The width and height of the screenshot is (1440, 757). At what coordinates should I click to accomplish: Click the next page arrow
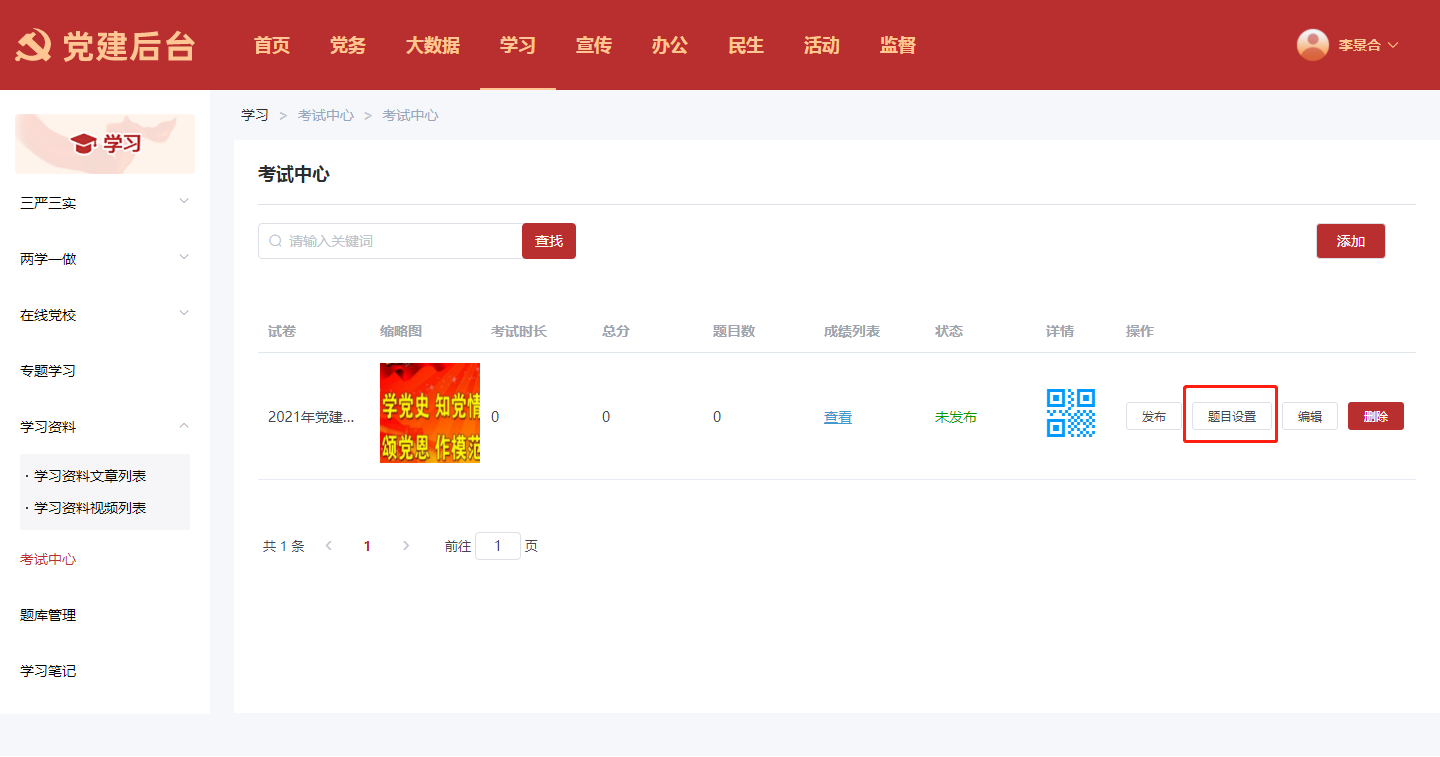(405, 546)
